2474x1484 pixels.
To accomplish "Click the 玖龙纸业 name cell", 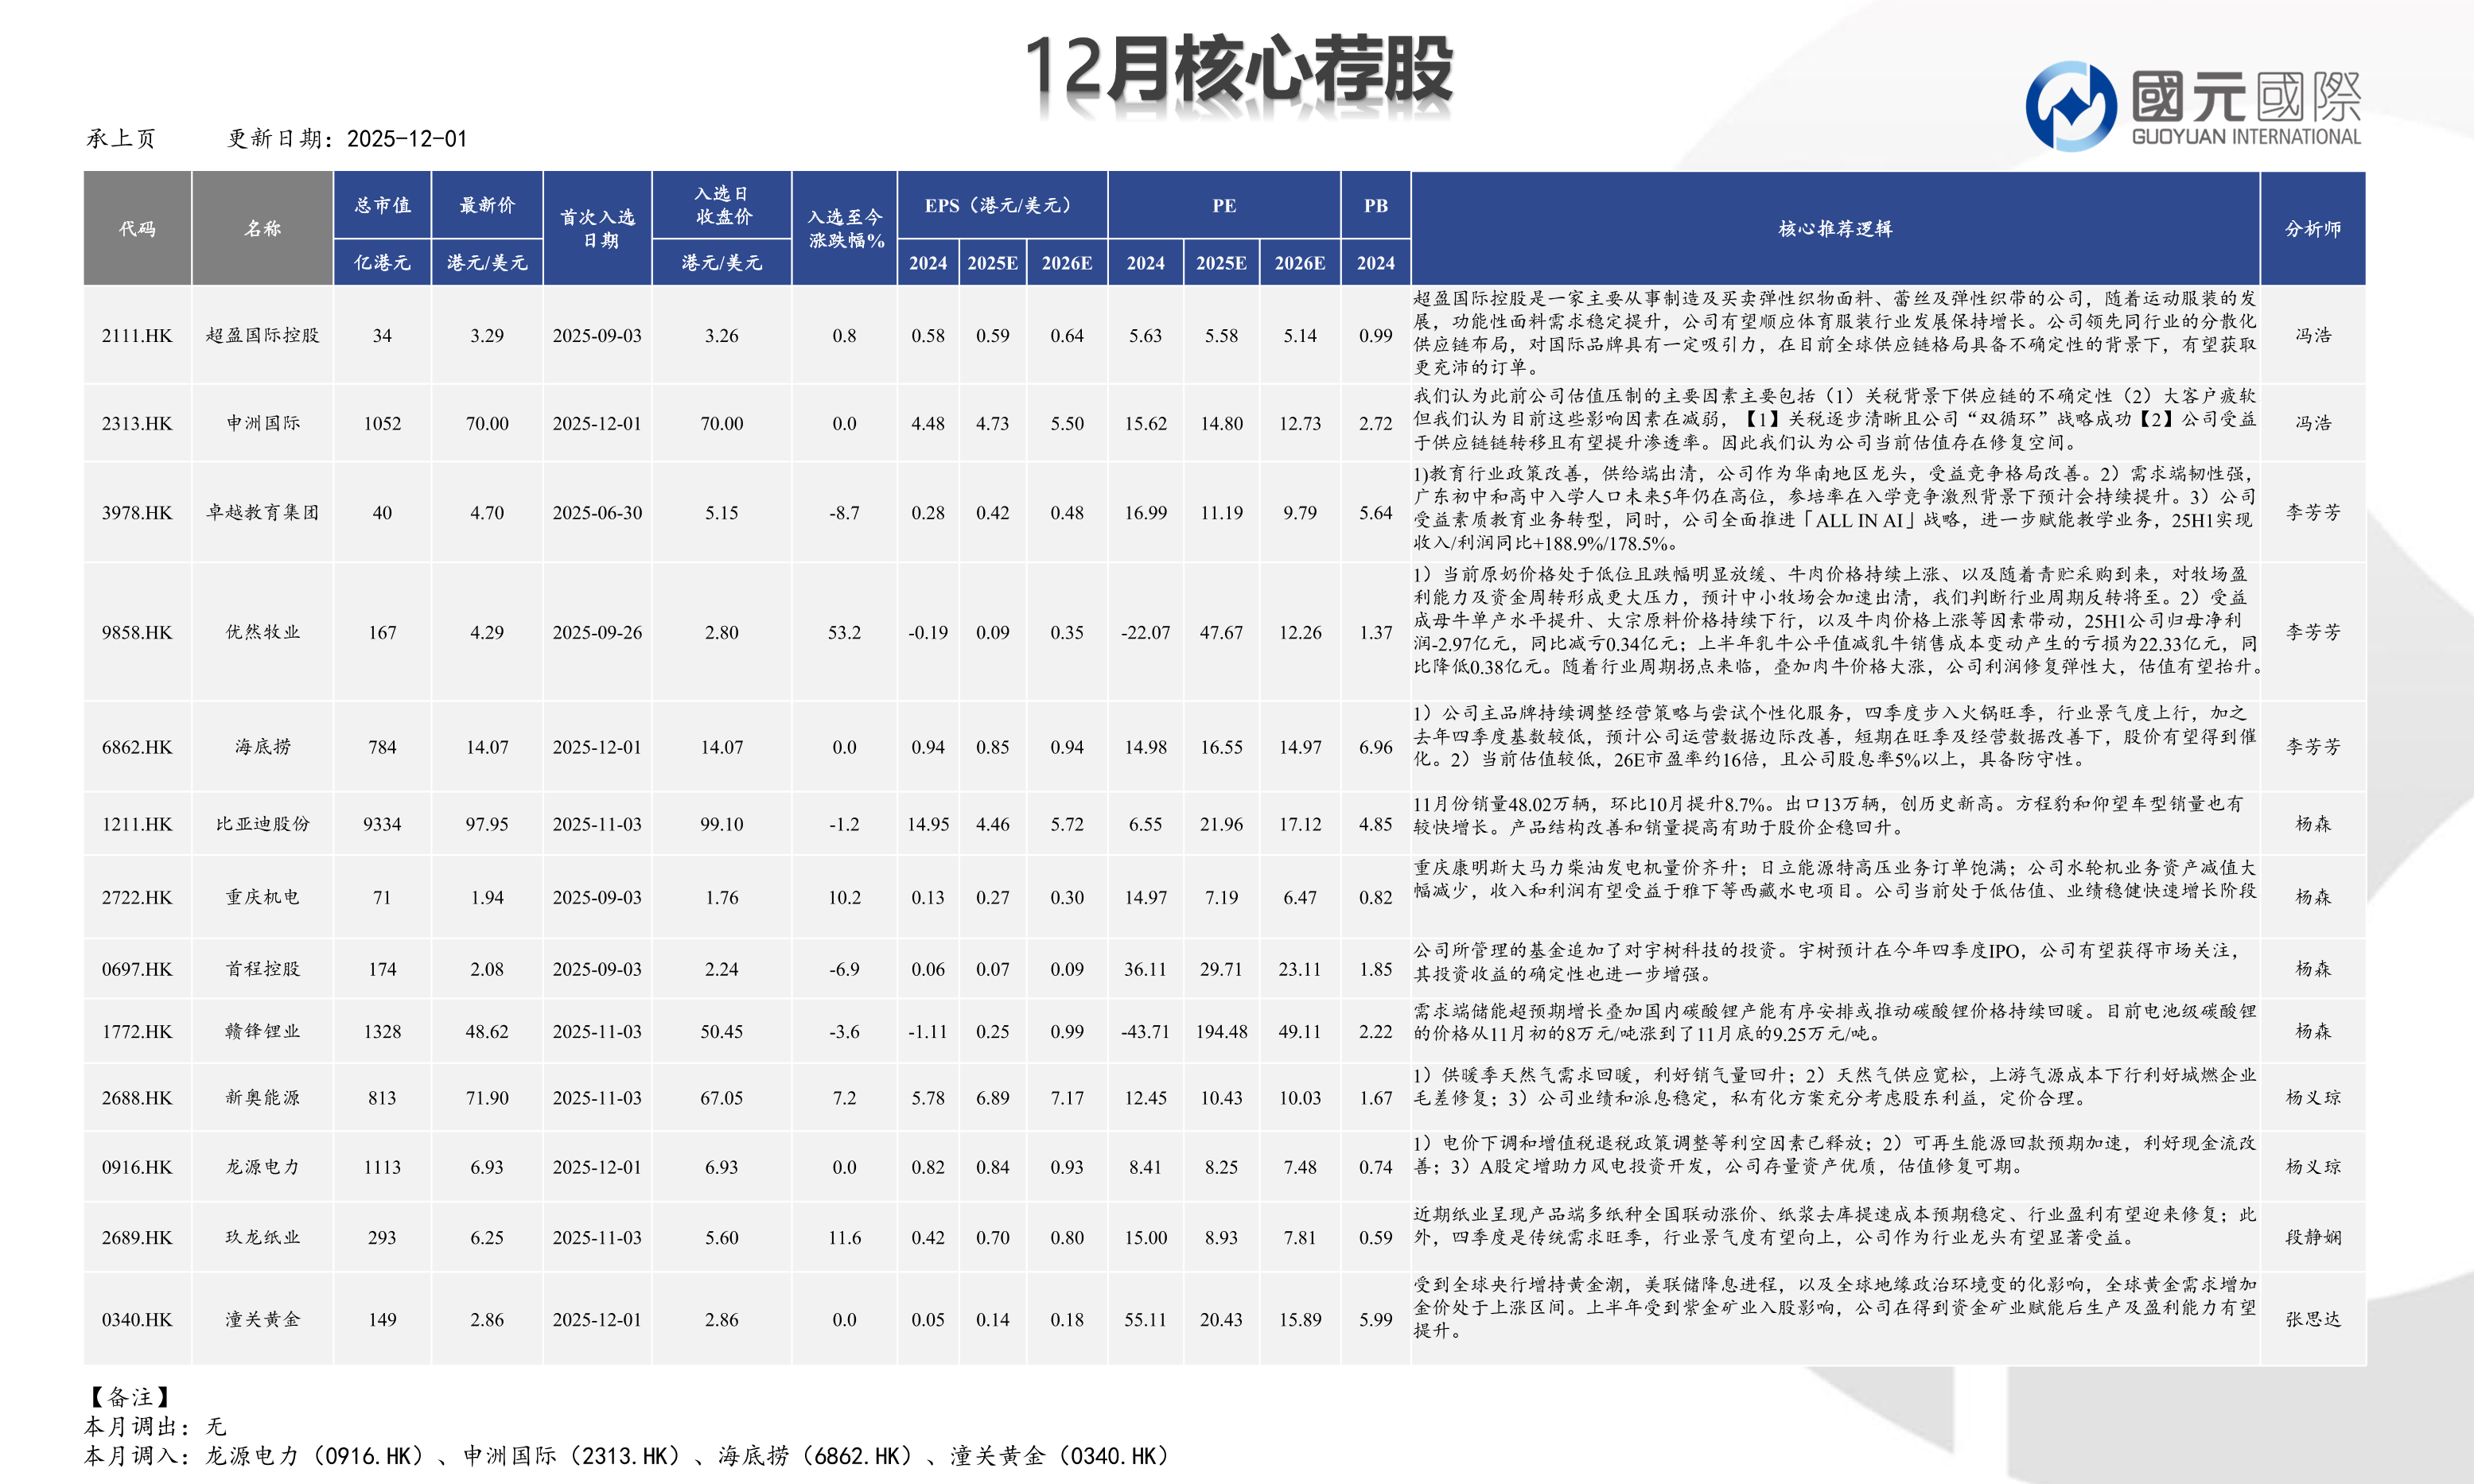I will [262, 1238].
